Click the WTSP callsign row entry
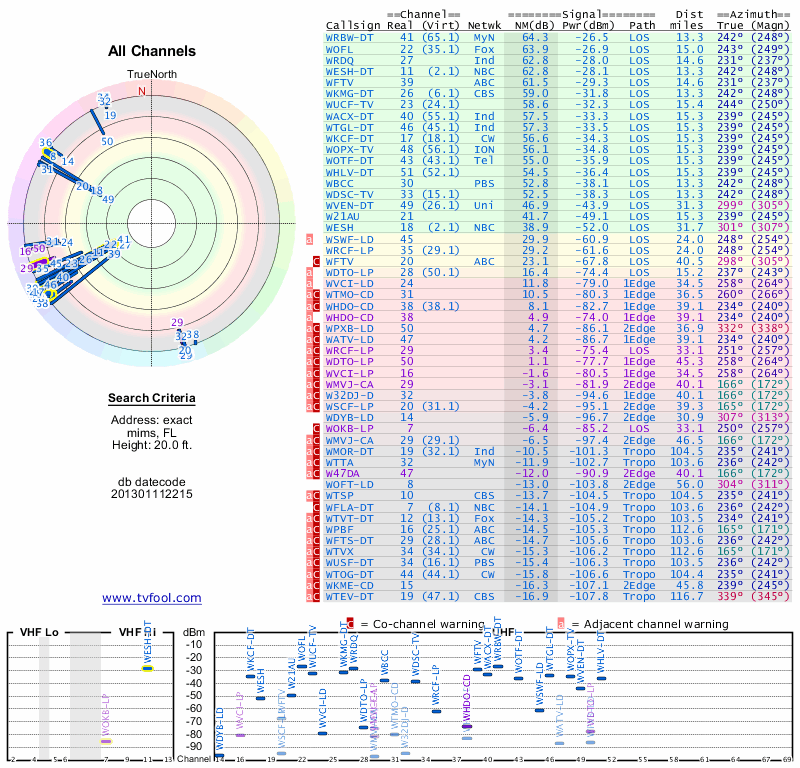The image size is (800, 768). pyautogui.click(x=339, y=496)
